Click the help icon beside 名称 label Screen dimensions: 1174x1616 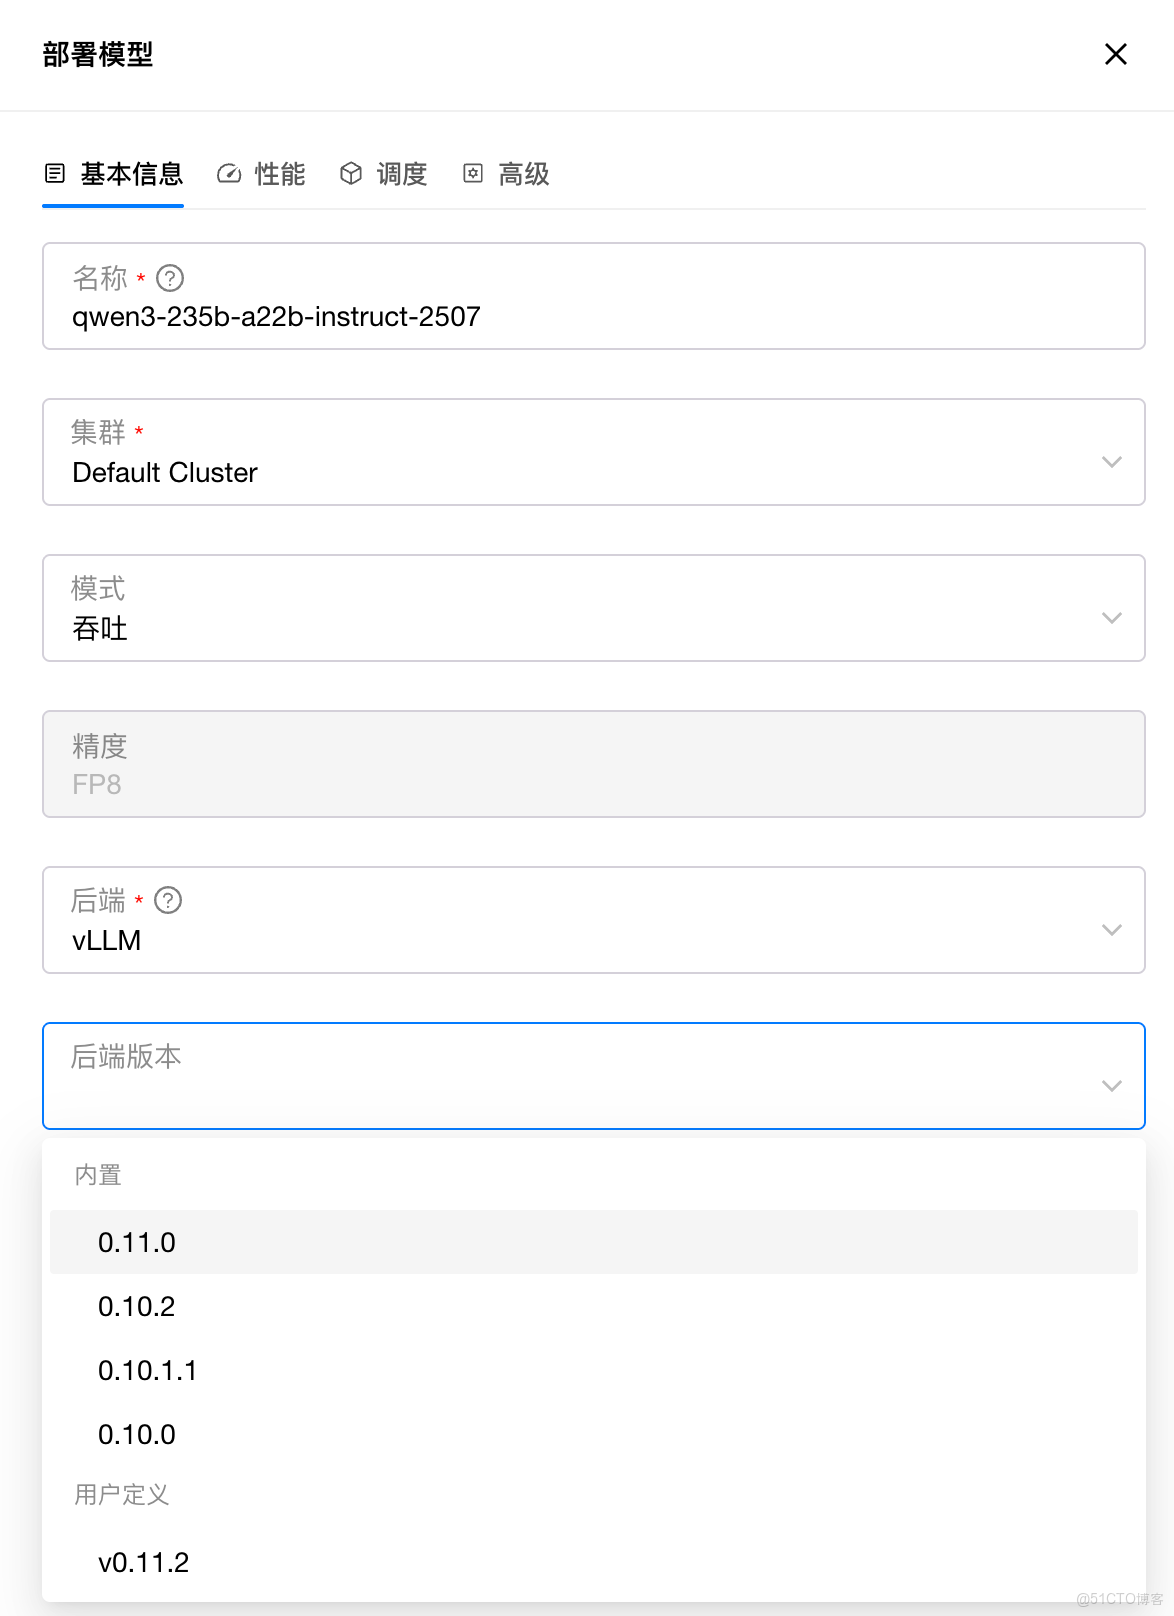(x=170, y=278)
